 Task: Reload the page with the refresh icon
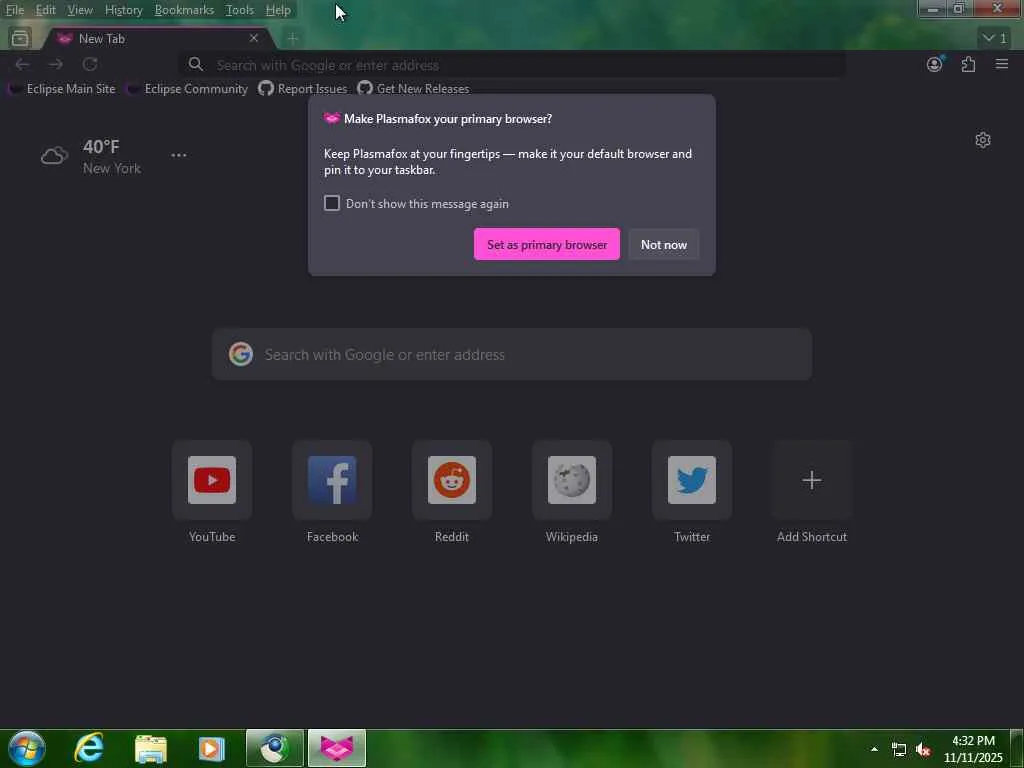[x=90, y=64]
